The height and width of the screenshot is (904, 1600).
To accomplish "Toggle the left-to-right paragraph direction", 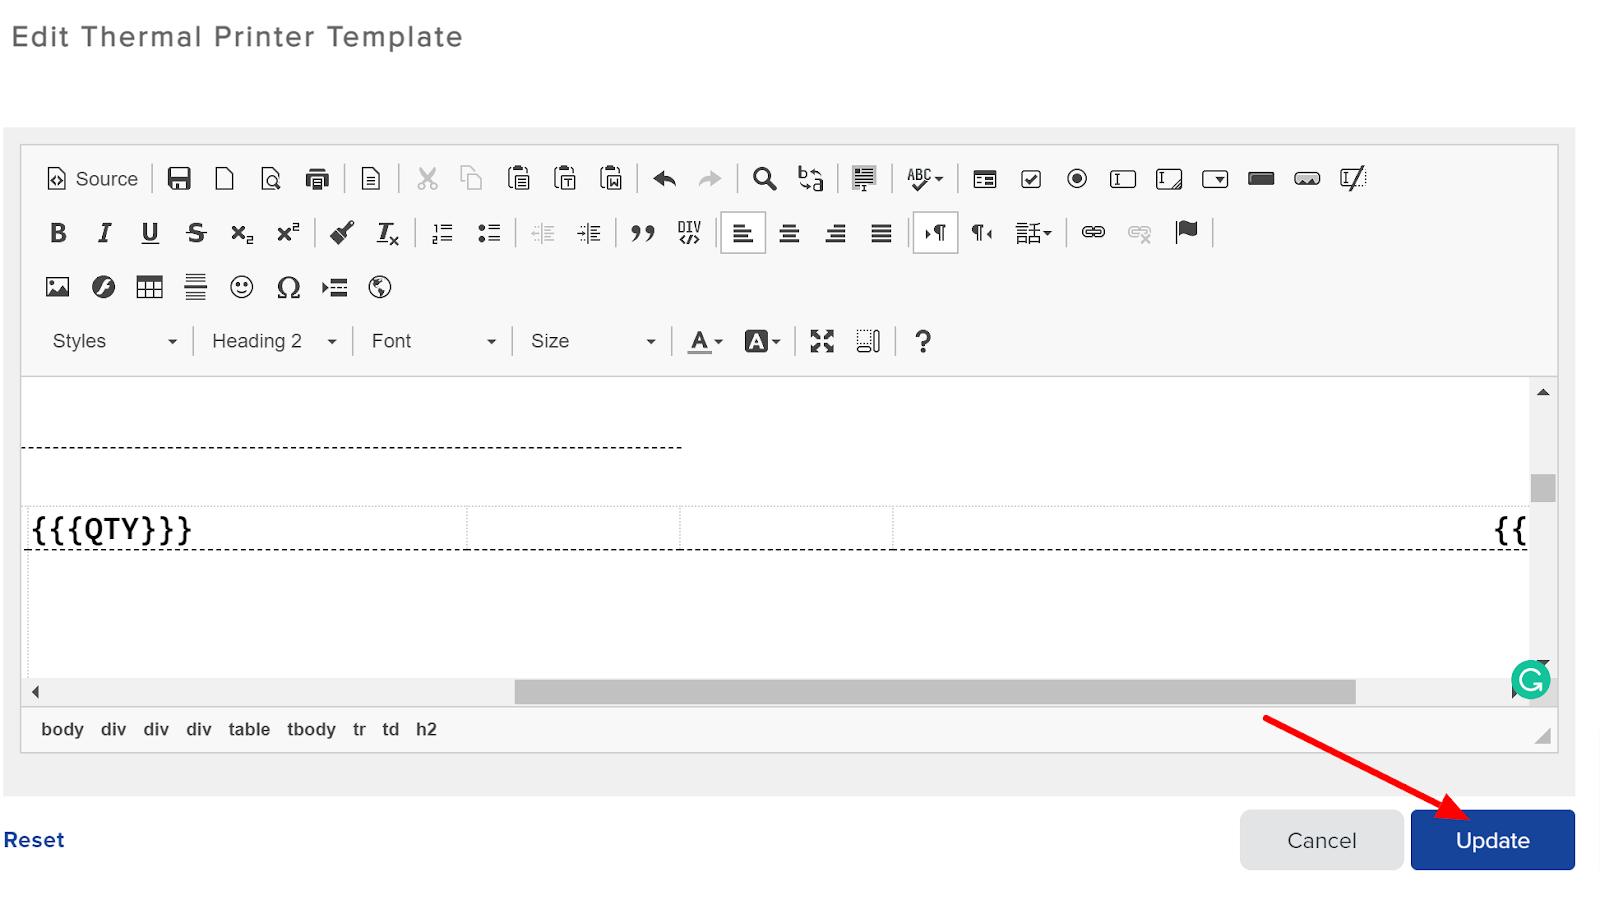I will click(x=935, y=233).
